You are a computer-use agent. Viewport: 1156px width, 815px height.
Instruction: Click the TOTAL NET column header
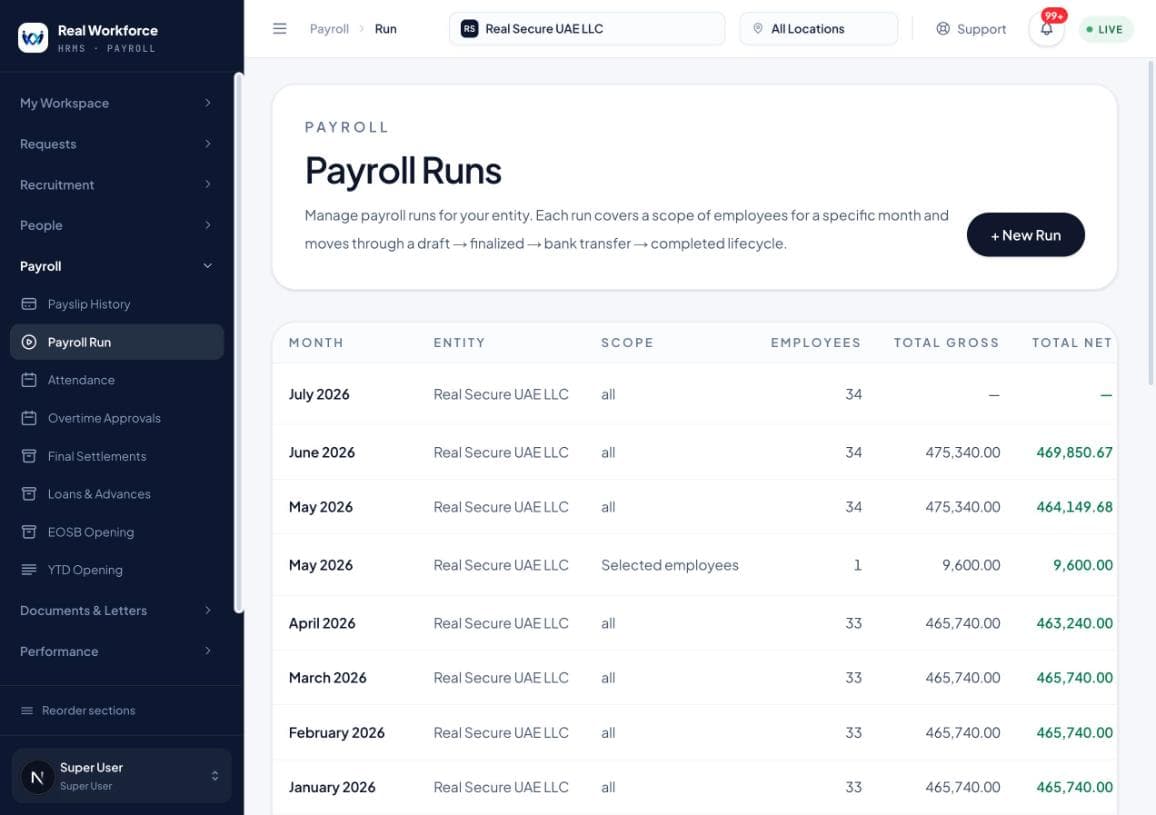click(x=1072, y=342)
